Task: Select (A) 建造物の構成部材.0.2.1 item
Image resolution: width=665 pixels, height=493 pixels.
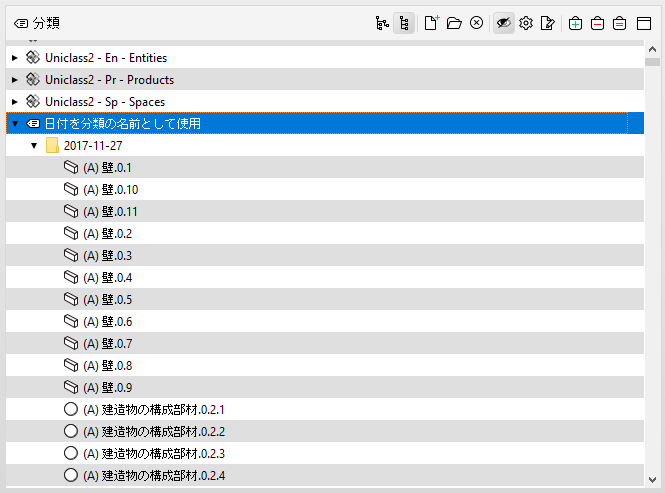Action: point(325,410)
